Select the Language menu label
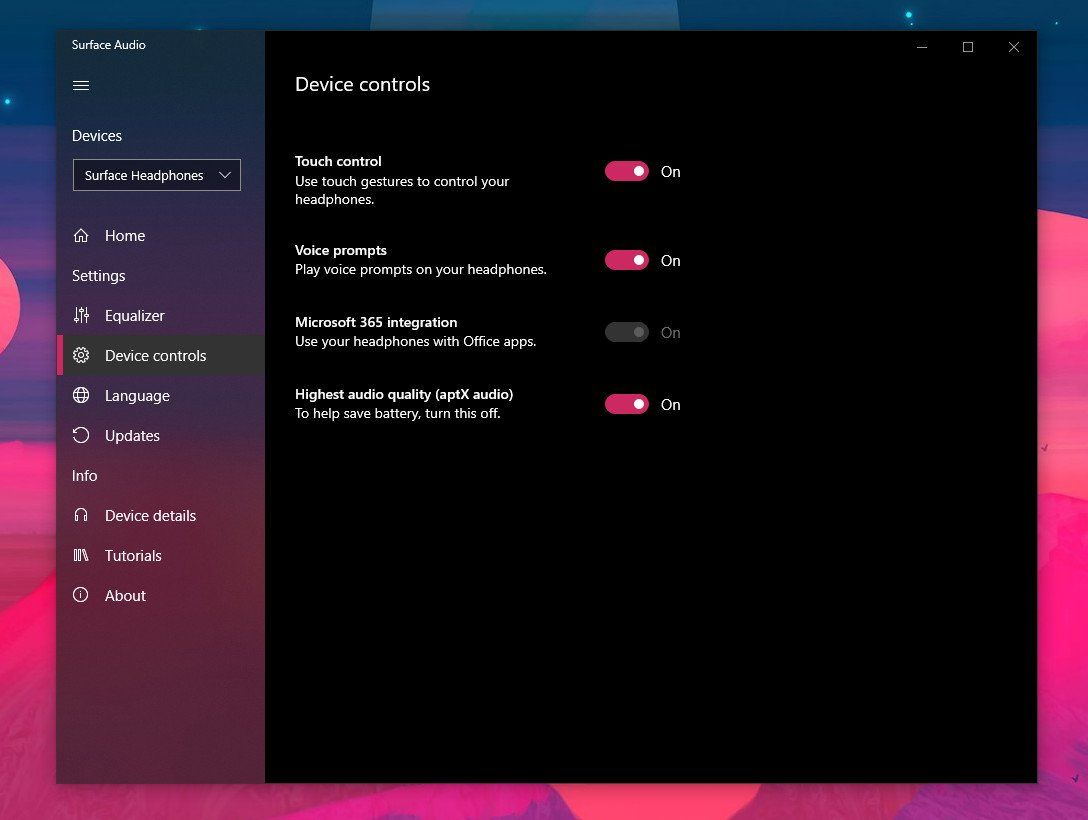This screenshot has height=820, width=1088. coord(137,396)
